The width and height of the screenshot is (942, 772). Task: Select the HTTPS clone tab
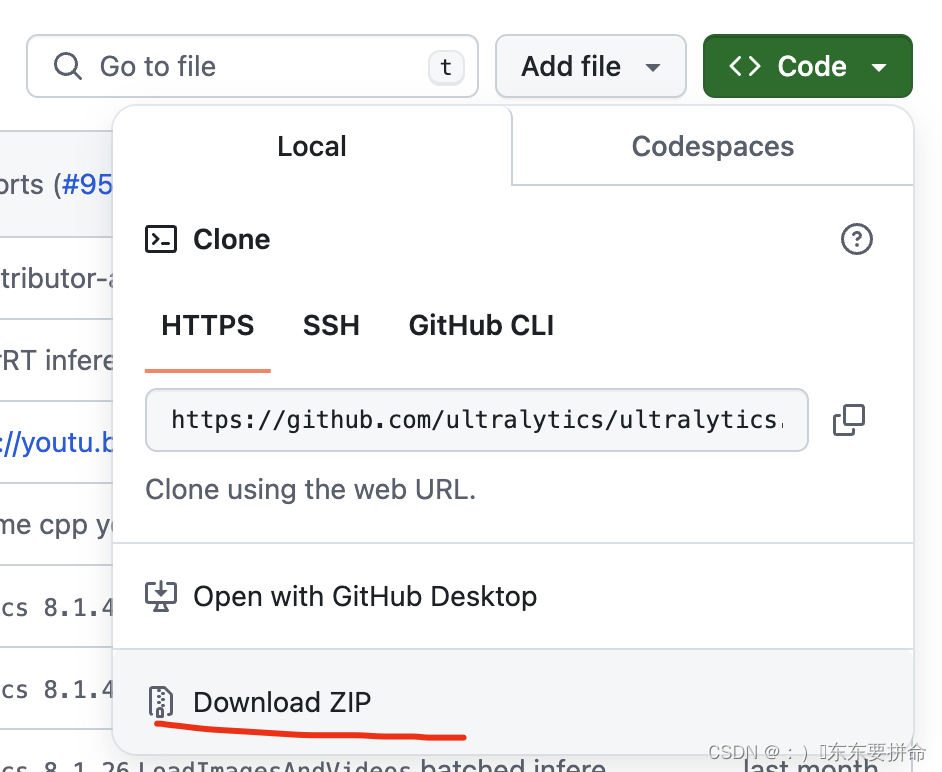click(208, 325)
